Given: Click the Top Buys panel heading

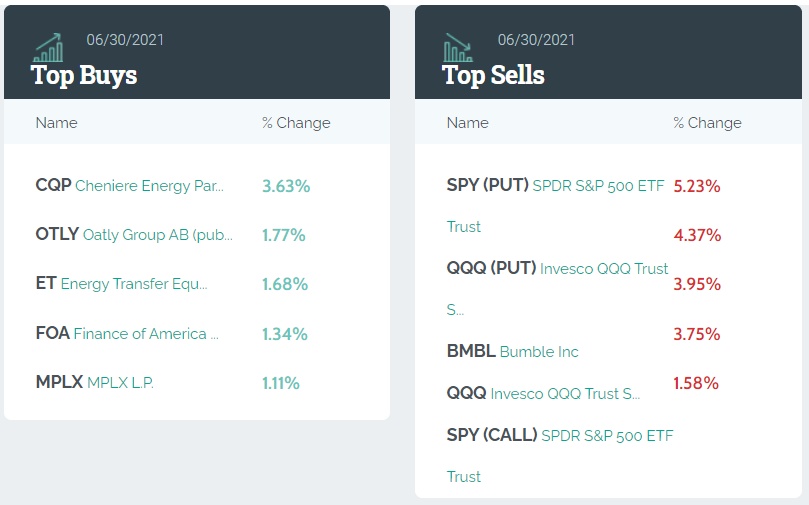Looking at the screenshot, I should pyautogui.click(x=84, y=75).
